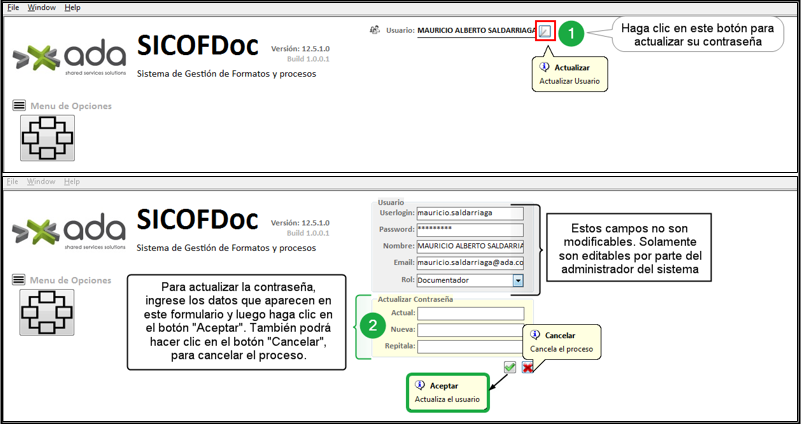Click the green checkmark Aceptar icon
The width and height of the screenshot is (801, 424).
(510, 367)
